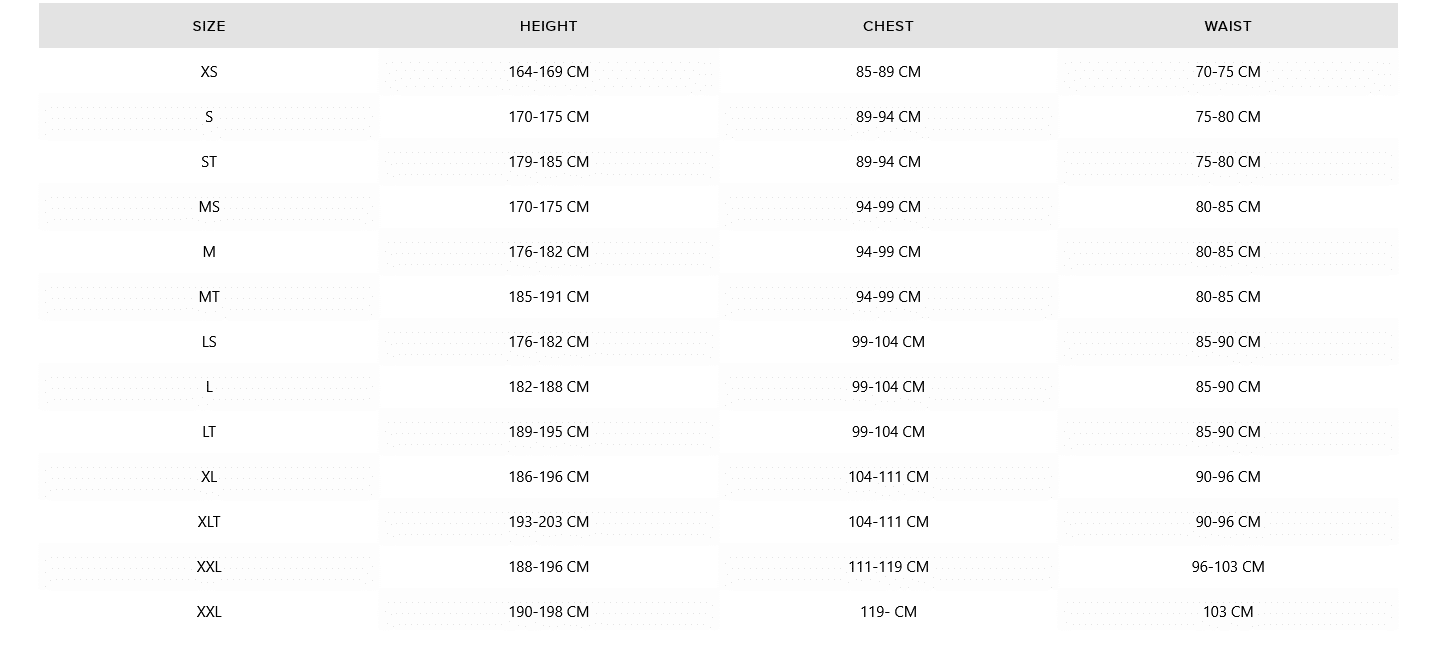This screenshot has width=1438, height=667.
Task: Click the HEIGHT column header
Action: [548, 26]
